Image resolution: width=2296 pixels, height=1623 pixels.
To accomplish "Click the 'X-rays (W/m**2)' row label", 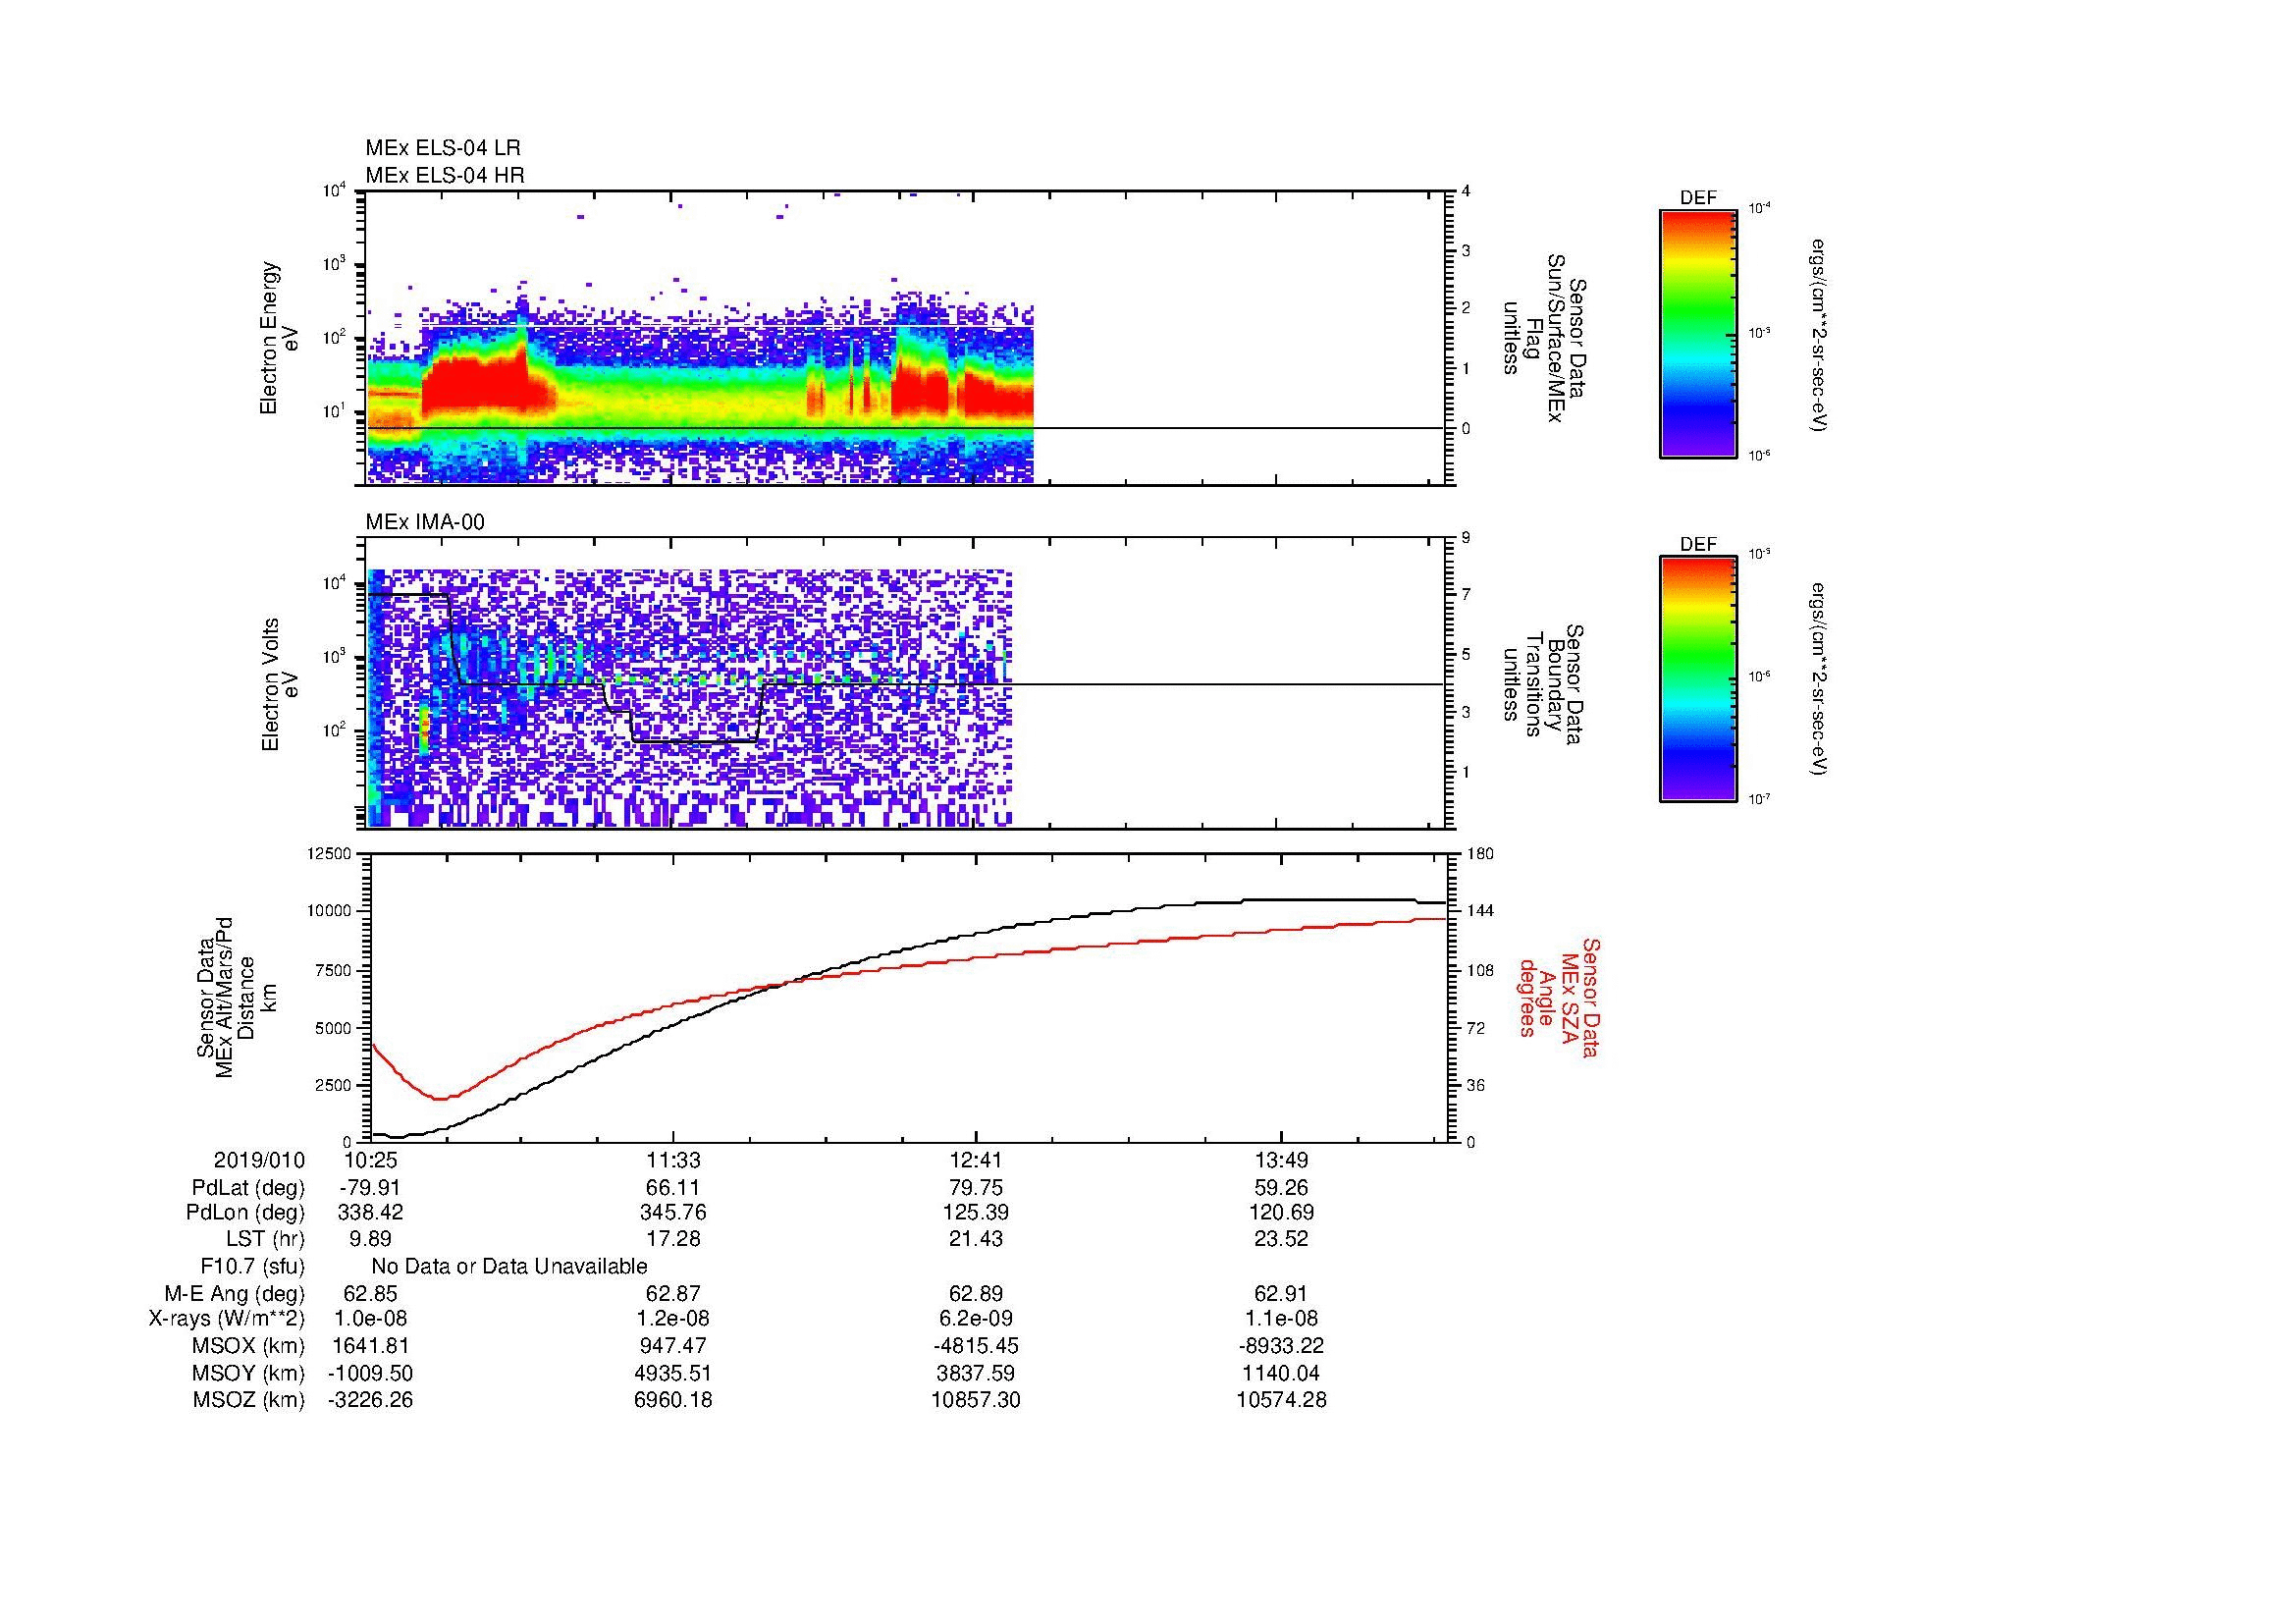I will pos(226,1320).
